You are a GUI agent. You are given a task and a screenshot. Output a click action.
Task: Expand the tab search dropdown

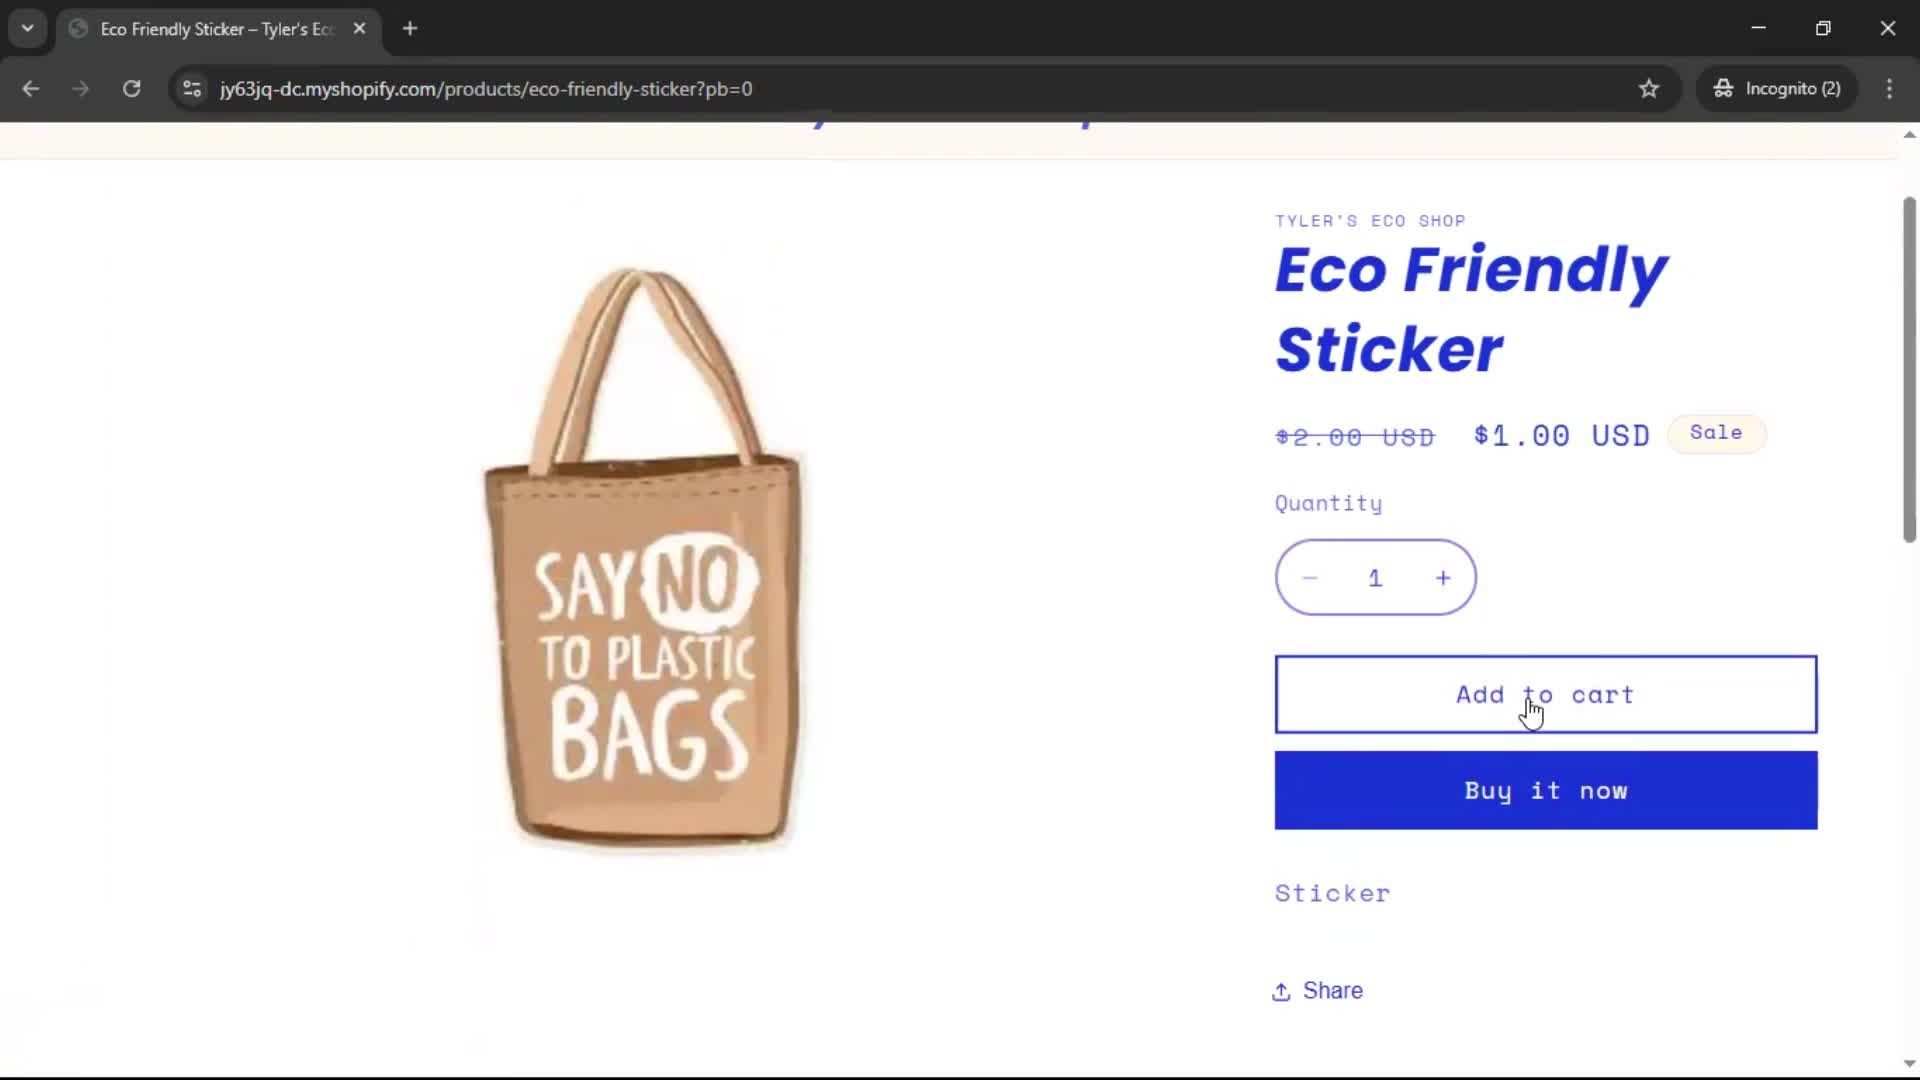[28, 29]
